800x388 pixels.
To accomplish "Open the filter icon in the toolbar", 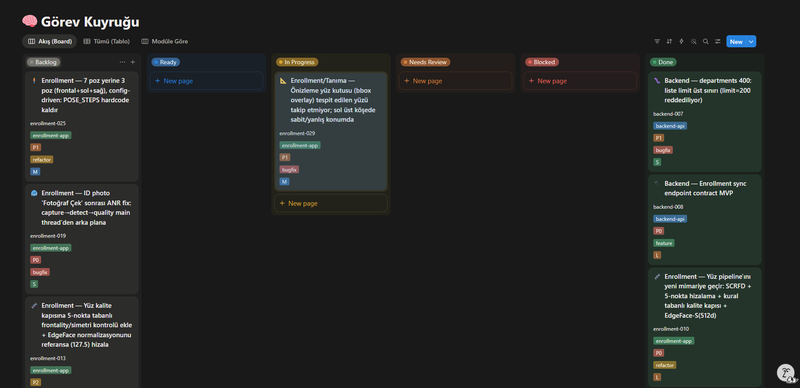I will [657, 41].
